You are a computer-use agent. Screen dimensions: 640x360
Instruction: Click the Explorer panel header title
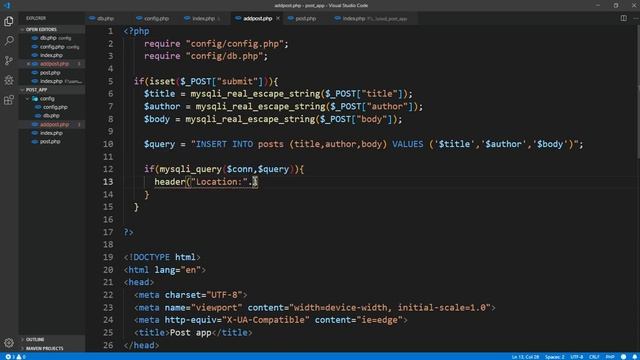[x=36, y=18]
